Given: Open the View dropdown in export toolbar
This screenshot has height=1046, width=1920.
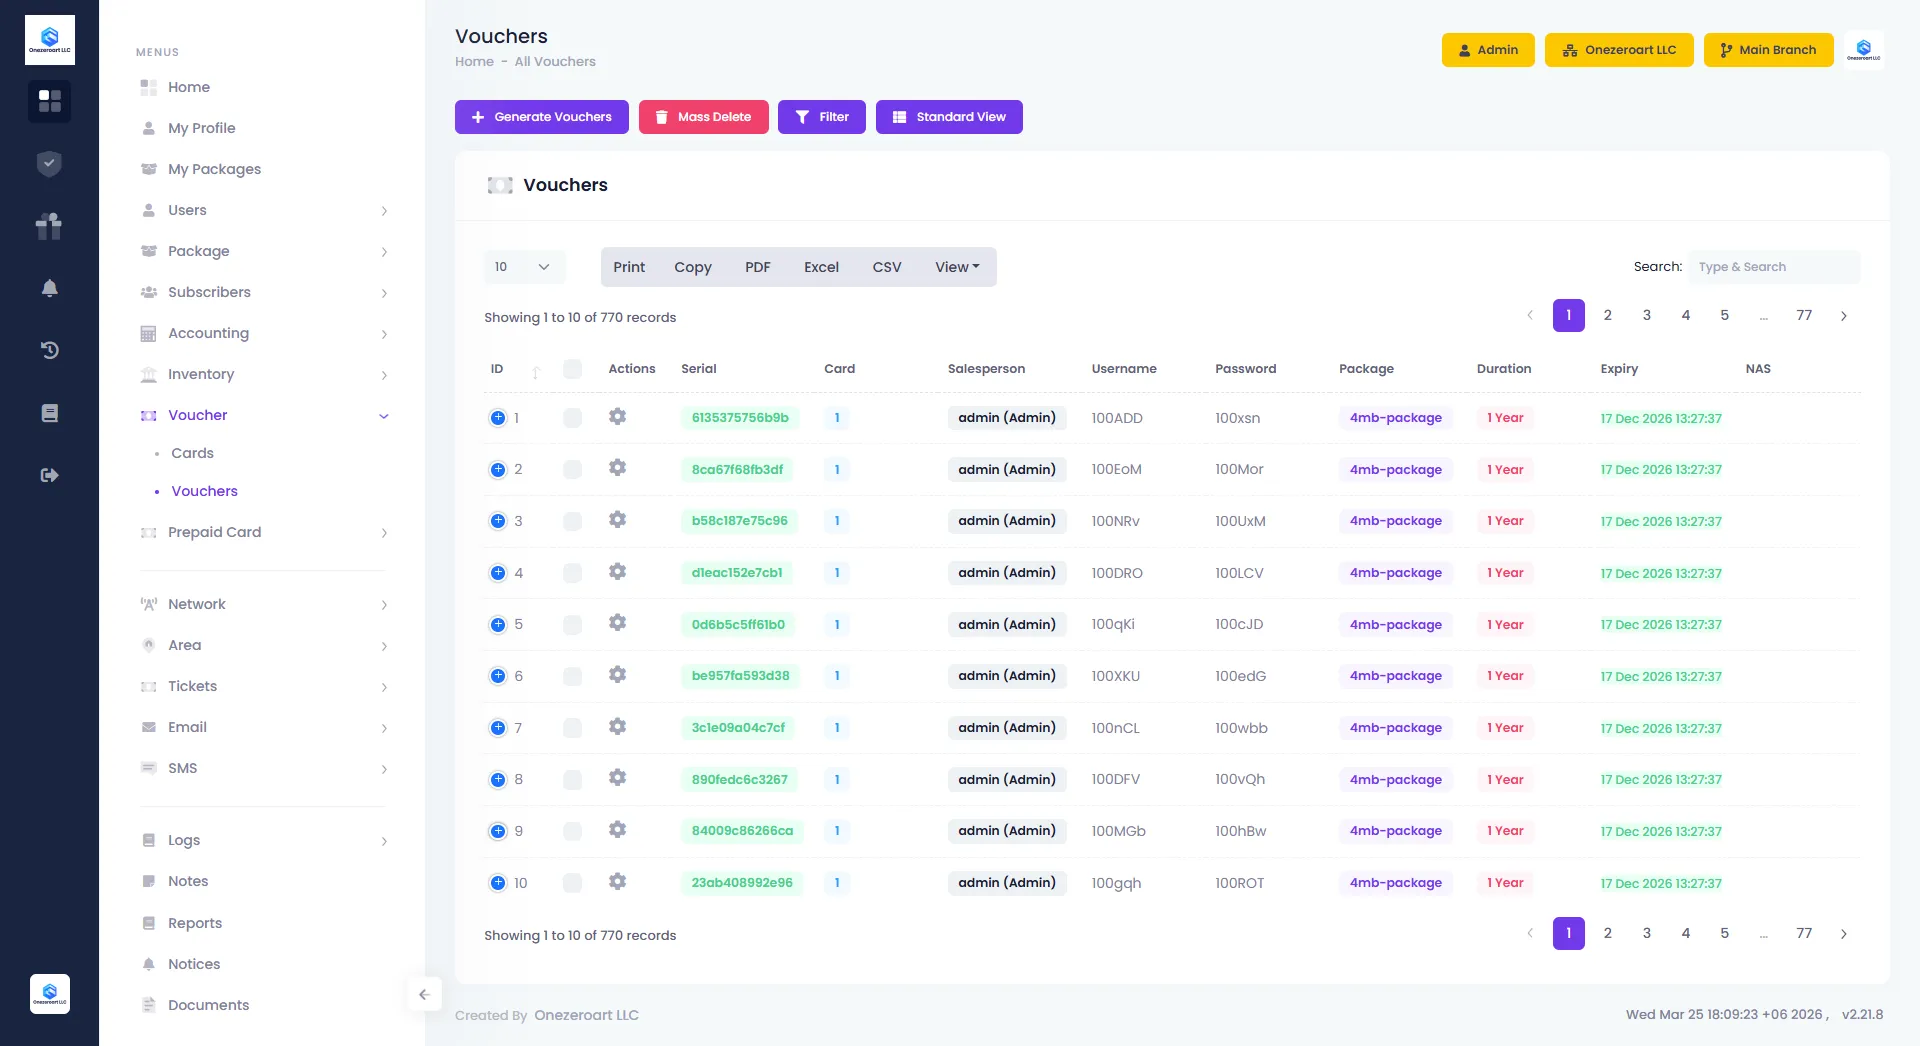Looking at the screenshot, I should click(957, 267).
